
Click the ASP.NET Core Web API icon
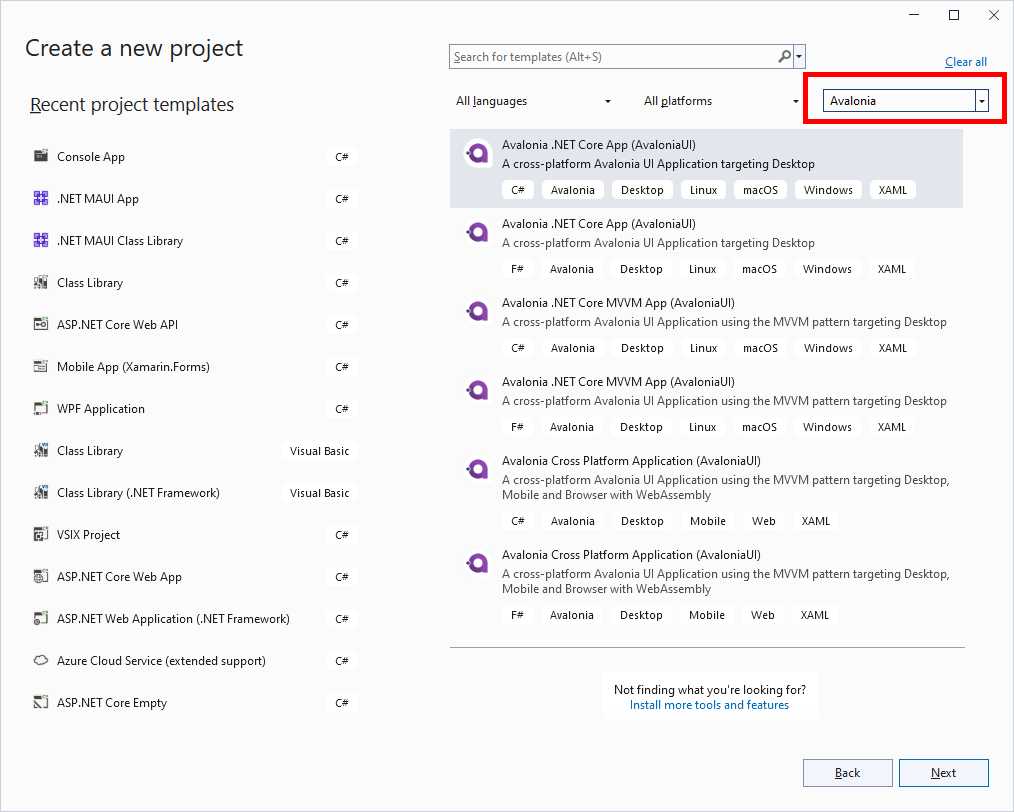41,323
